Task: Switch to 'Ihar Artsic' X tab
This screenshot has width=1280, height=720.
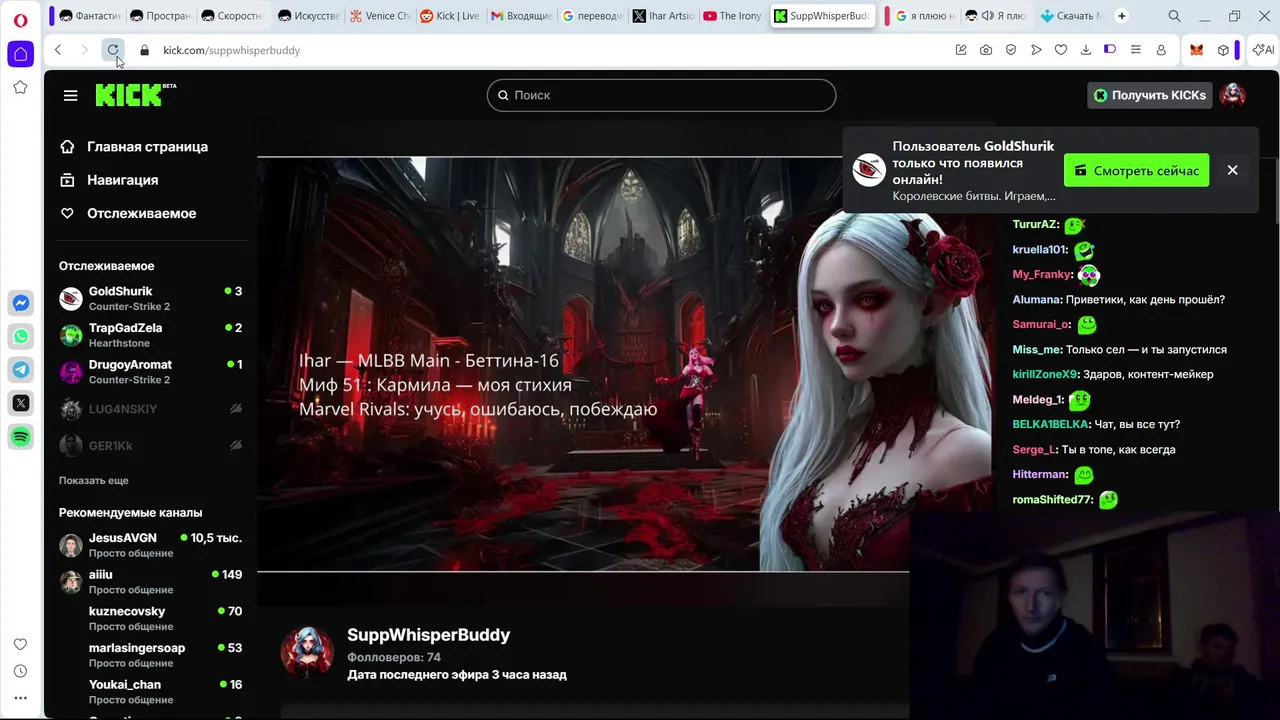Action: 662,16
